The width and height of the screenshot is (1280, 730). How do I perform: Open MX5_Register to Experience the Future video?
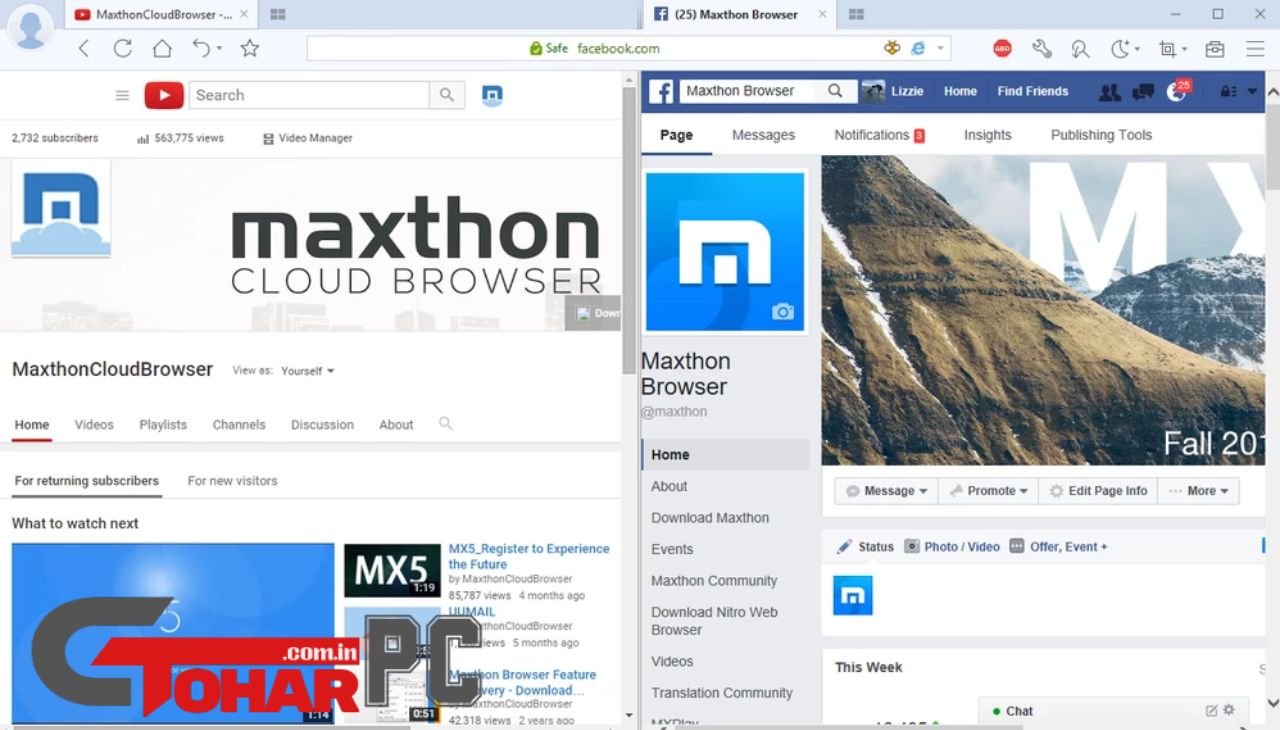[x=529, y=556]
